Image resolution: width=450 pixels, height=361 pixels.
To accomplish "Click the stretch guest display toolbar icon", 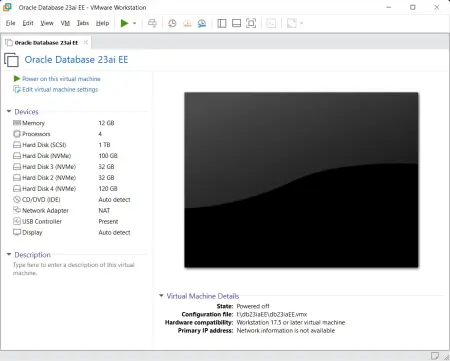I will (x=292, y=23).
